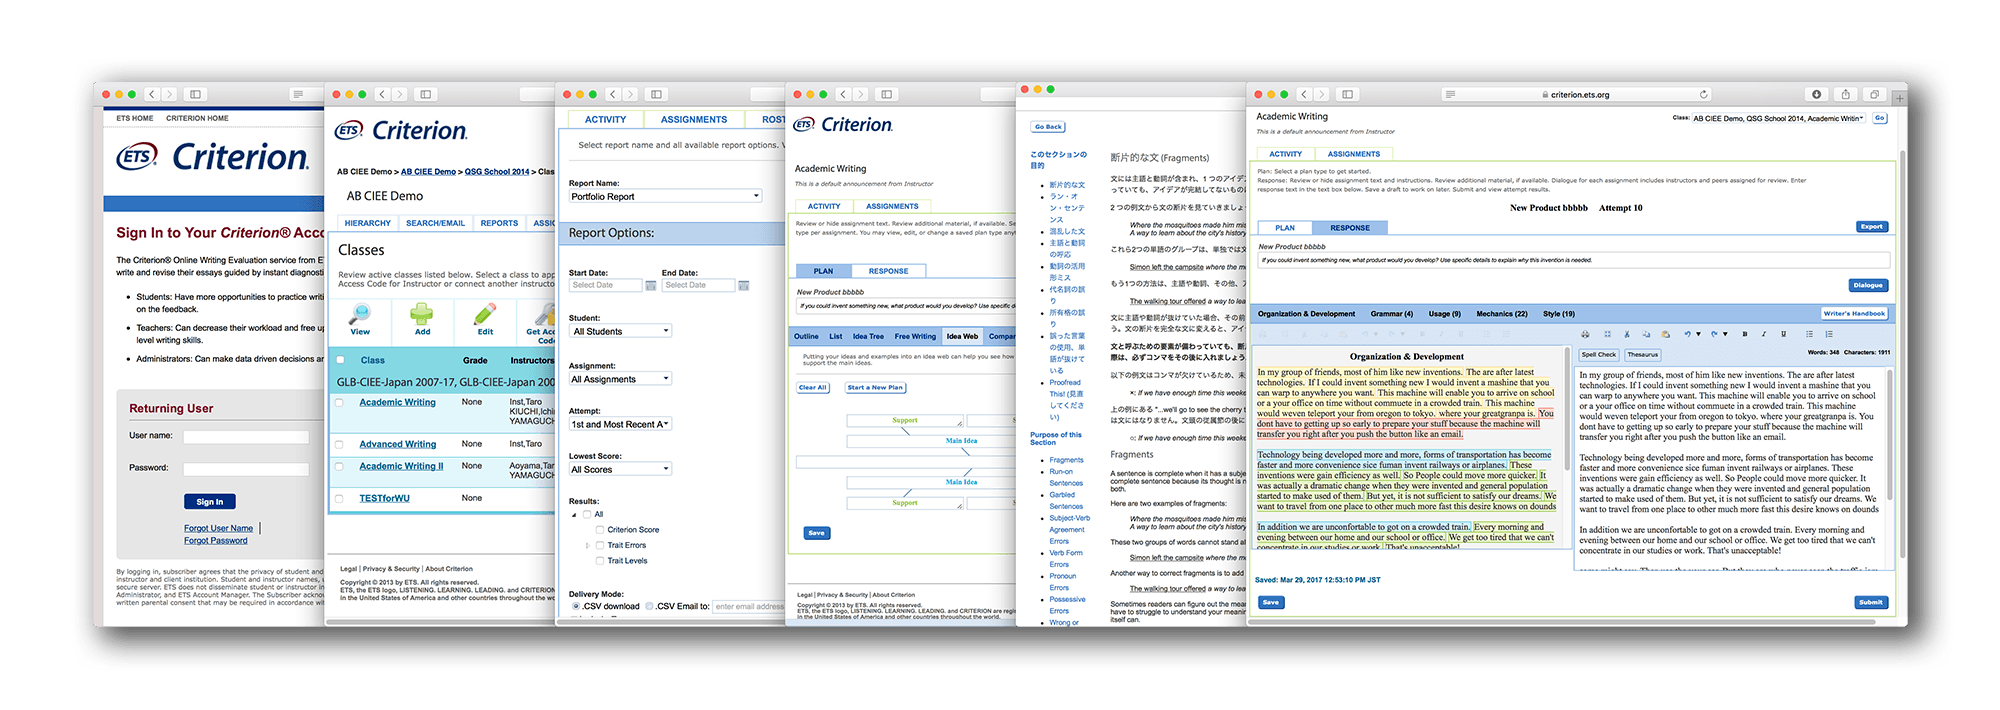Image resolution: width=2000 pixels, height=710 pixels.
Task: Check the Trait Errors checkbox
Action: 600,545
